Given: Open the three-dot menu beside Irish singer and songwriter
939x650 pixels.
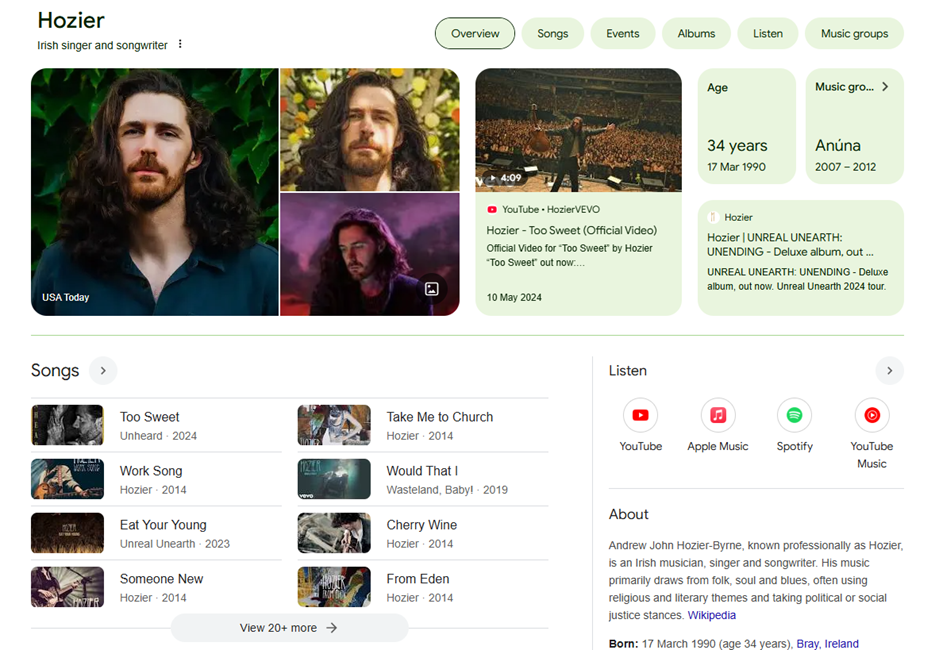Looking at the screenshot, I should [x=180, y=44].
